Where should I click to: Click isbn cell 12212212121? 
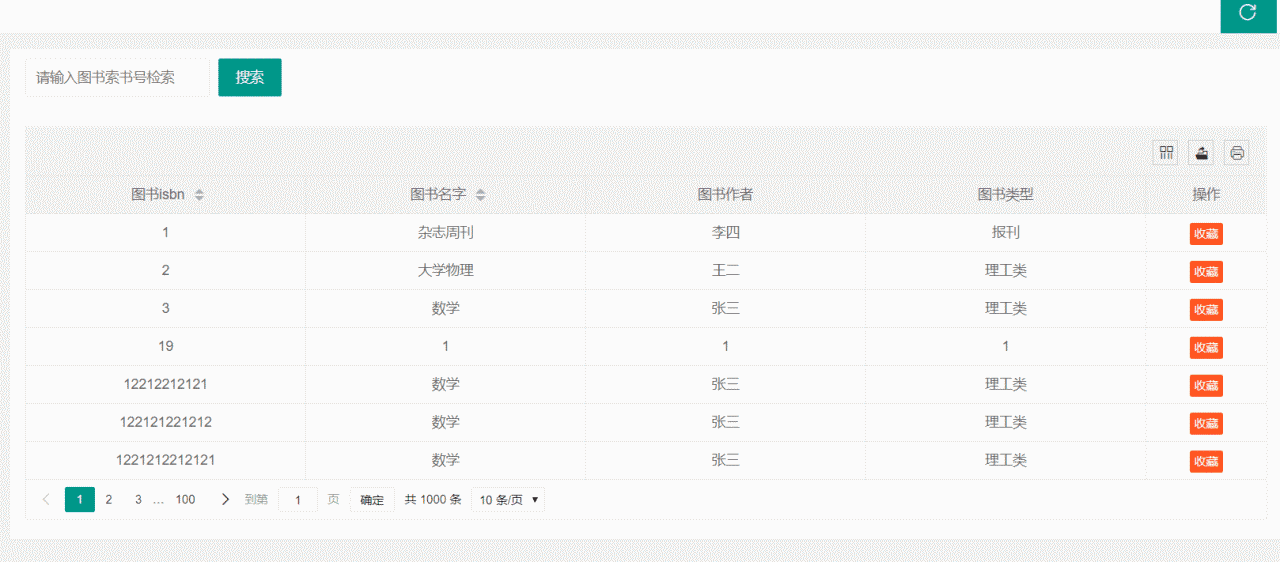pyautogui.click(x=165, y=384)
